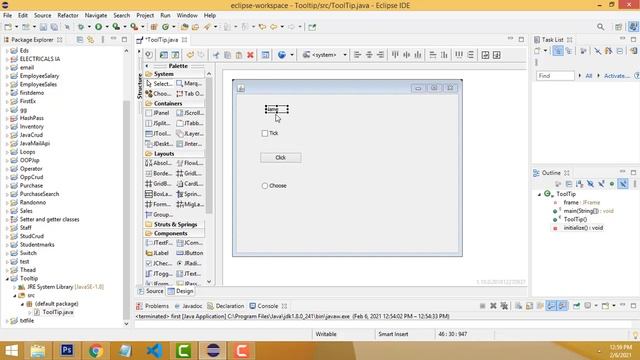Click the 'All' link in Task List
The image size is (640, 360).
(x=589, y=76)
